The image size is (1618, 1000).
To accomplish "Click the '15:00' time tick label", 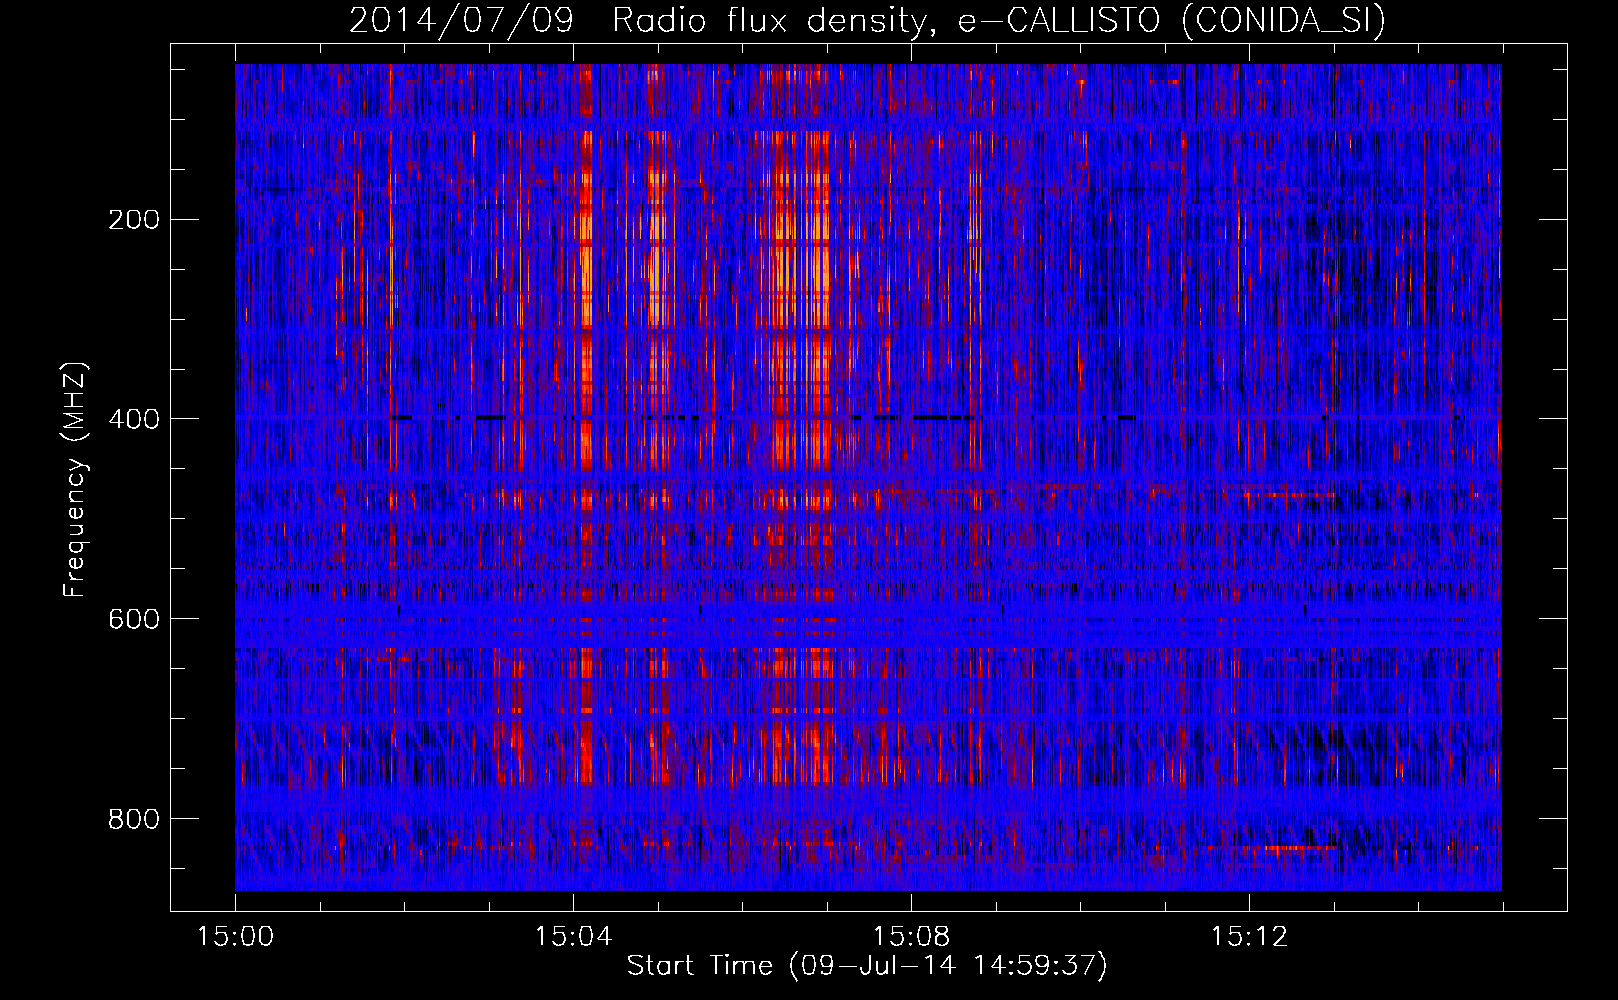I will (x=235, y=937).
